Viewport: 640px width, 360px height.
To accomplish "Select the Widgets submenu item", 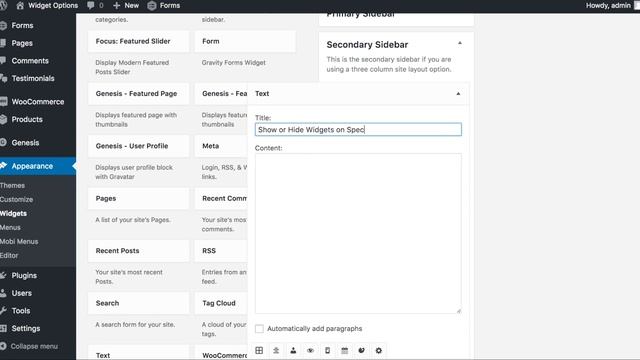I will (13, 213).
